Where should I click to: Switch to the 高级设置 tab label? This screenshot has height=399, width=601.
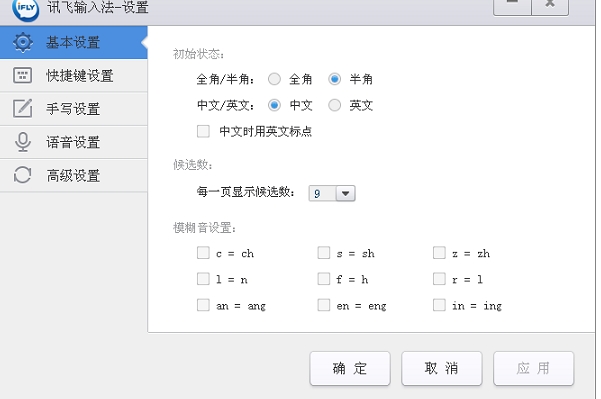[x=73, y=176]
